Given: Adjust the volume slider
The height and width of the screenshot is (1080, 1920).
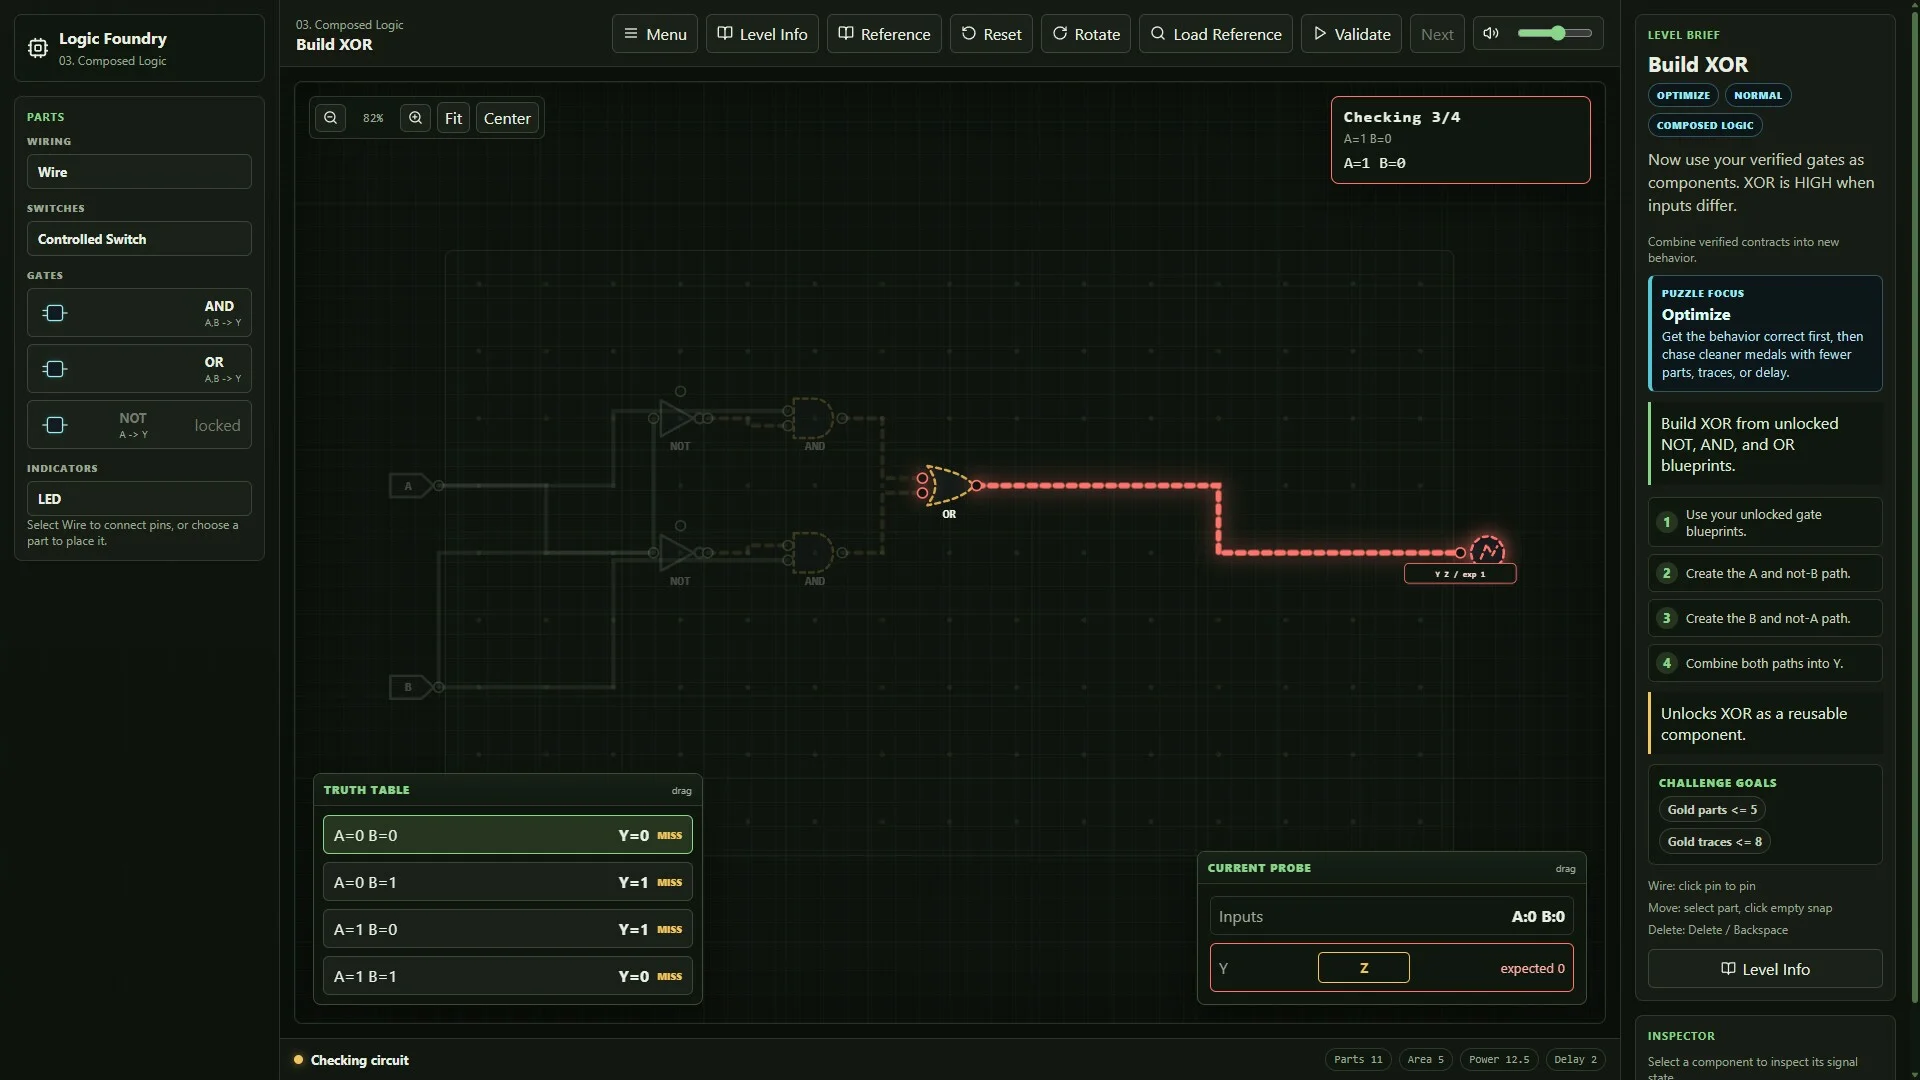Looking at the screenshot, I should pos(1555,33).
